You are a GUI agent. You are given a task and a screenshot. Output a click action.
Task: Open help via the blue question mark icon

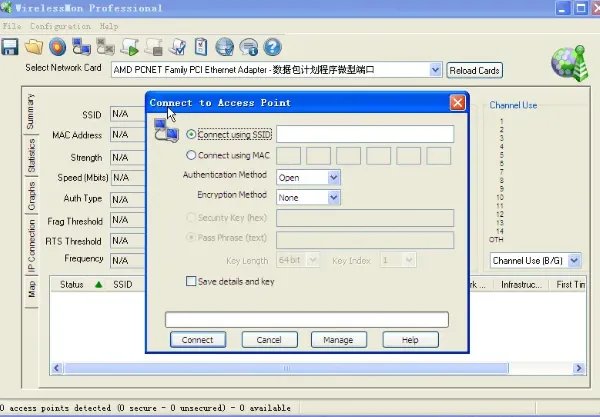point(272,47)
